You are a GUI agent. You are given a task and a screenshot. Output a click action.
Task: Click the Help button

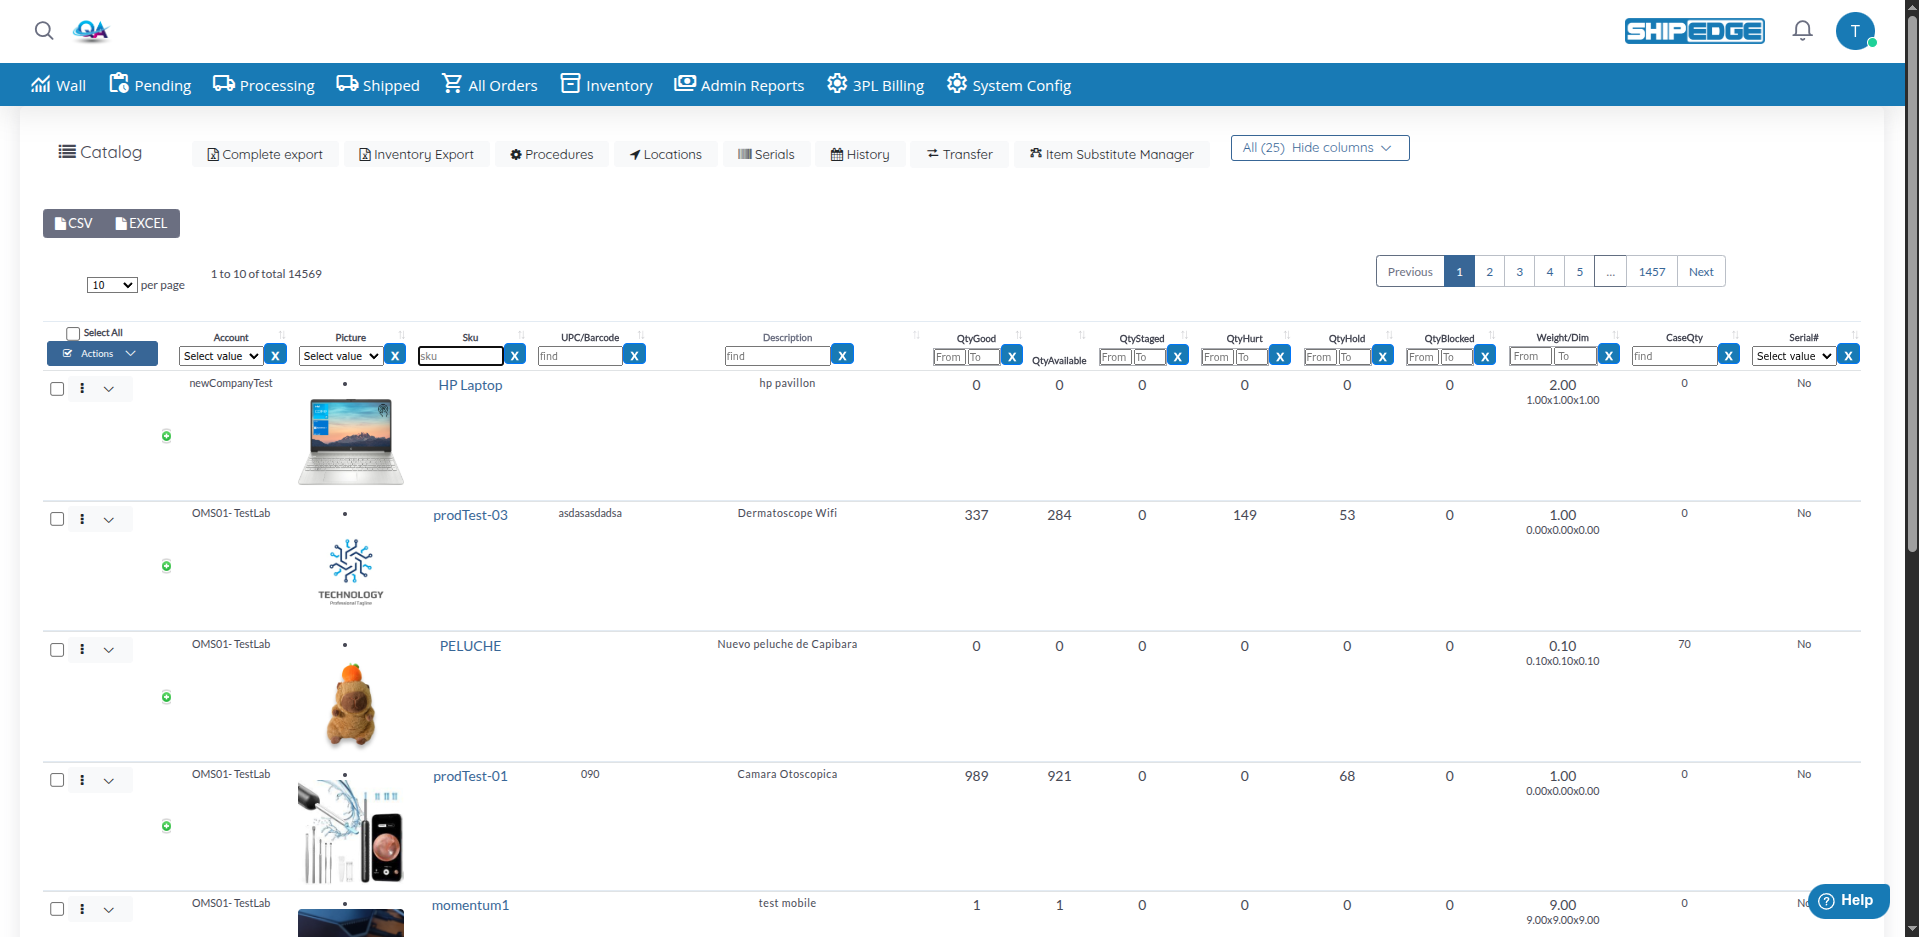coord(1848,900)
